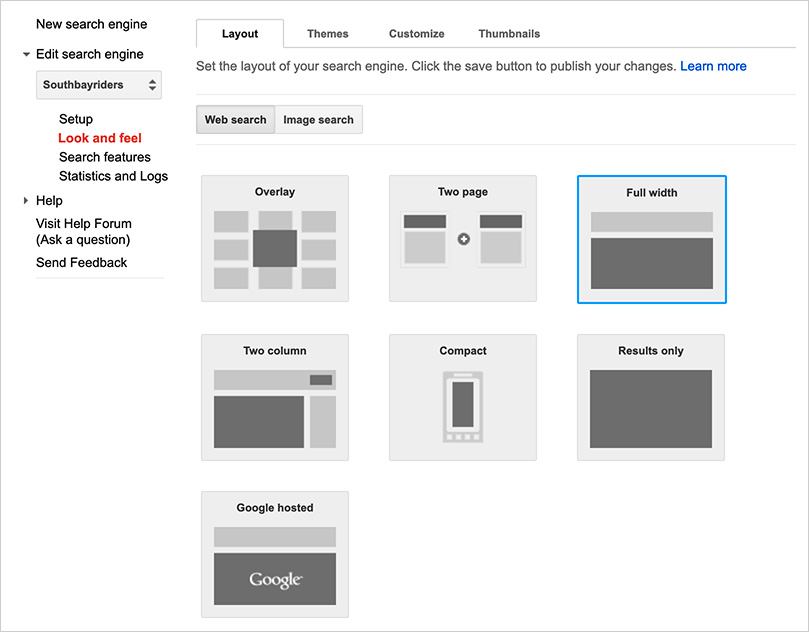809x632 pixels.
Task: Open the Send Feedback link
Action: tap(82, 262)
